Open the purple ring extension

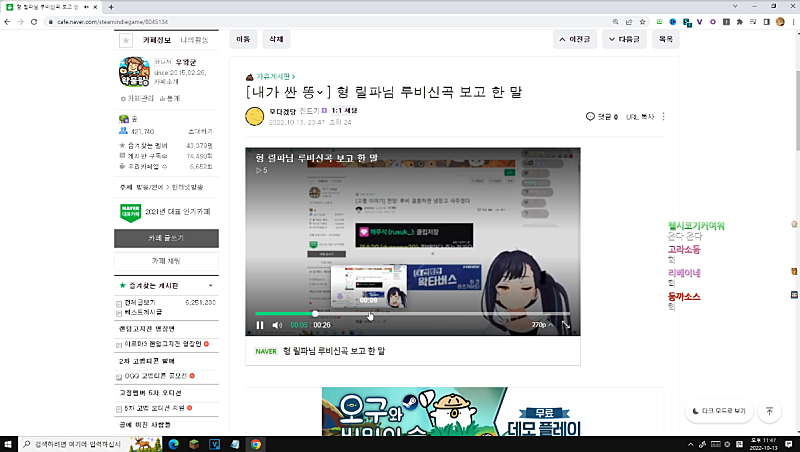(x=713, y=22)
